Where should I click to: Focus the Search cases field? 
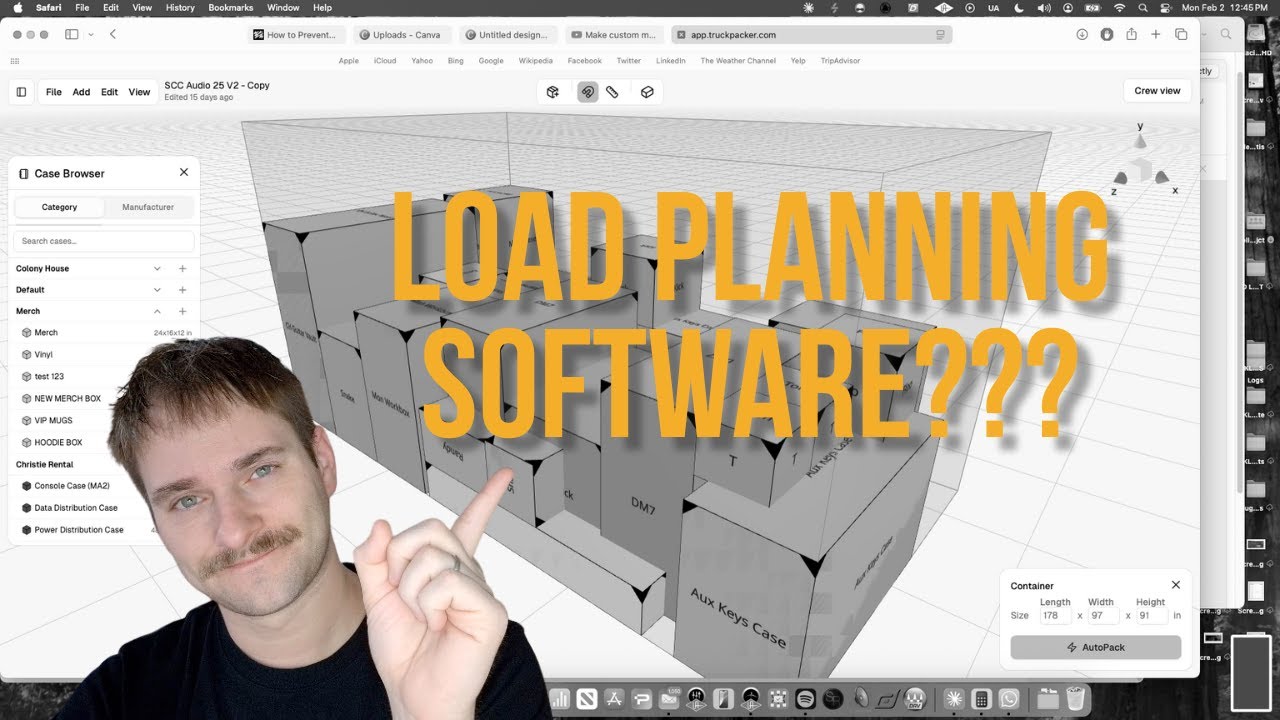click(104, 241)
